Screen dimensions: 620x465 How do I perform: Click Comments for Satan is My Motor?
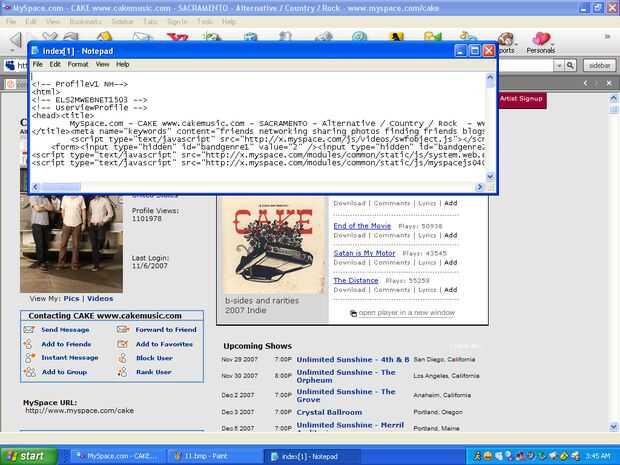[x=392, y=263]
